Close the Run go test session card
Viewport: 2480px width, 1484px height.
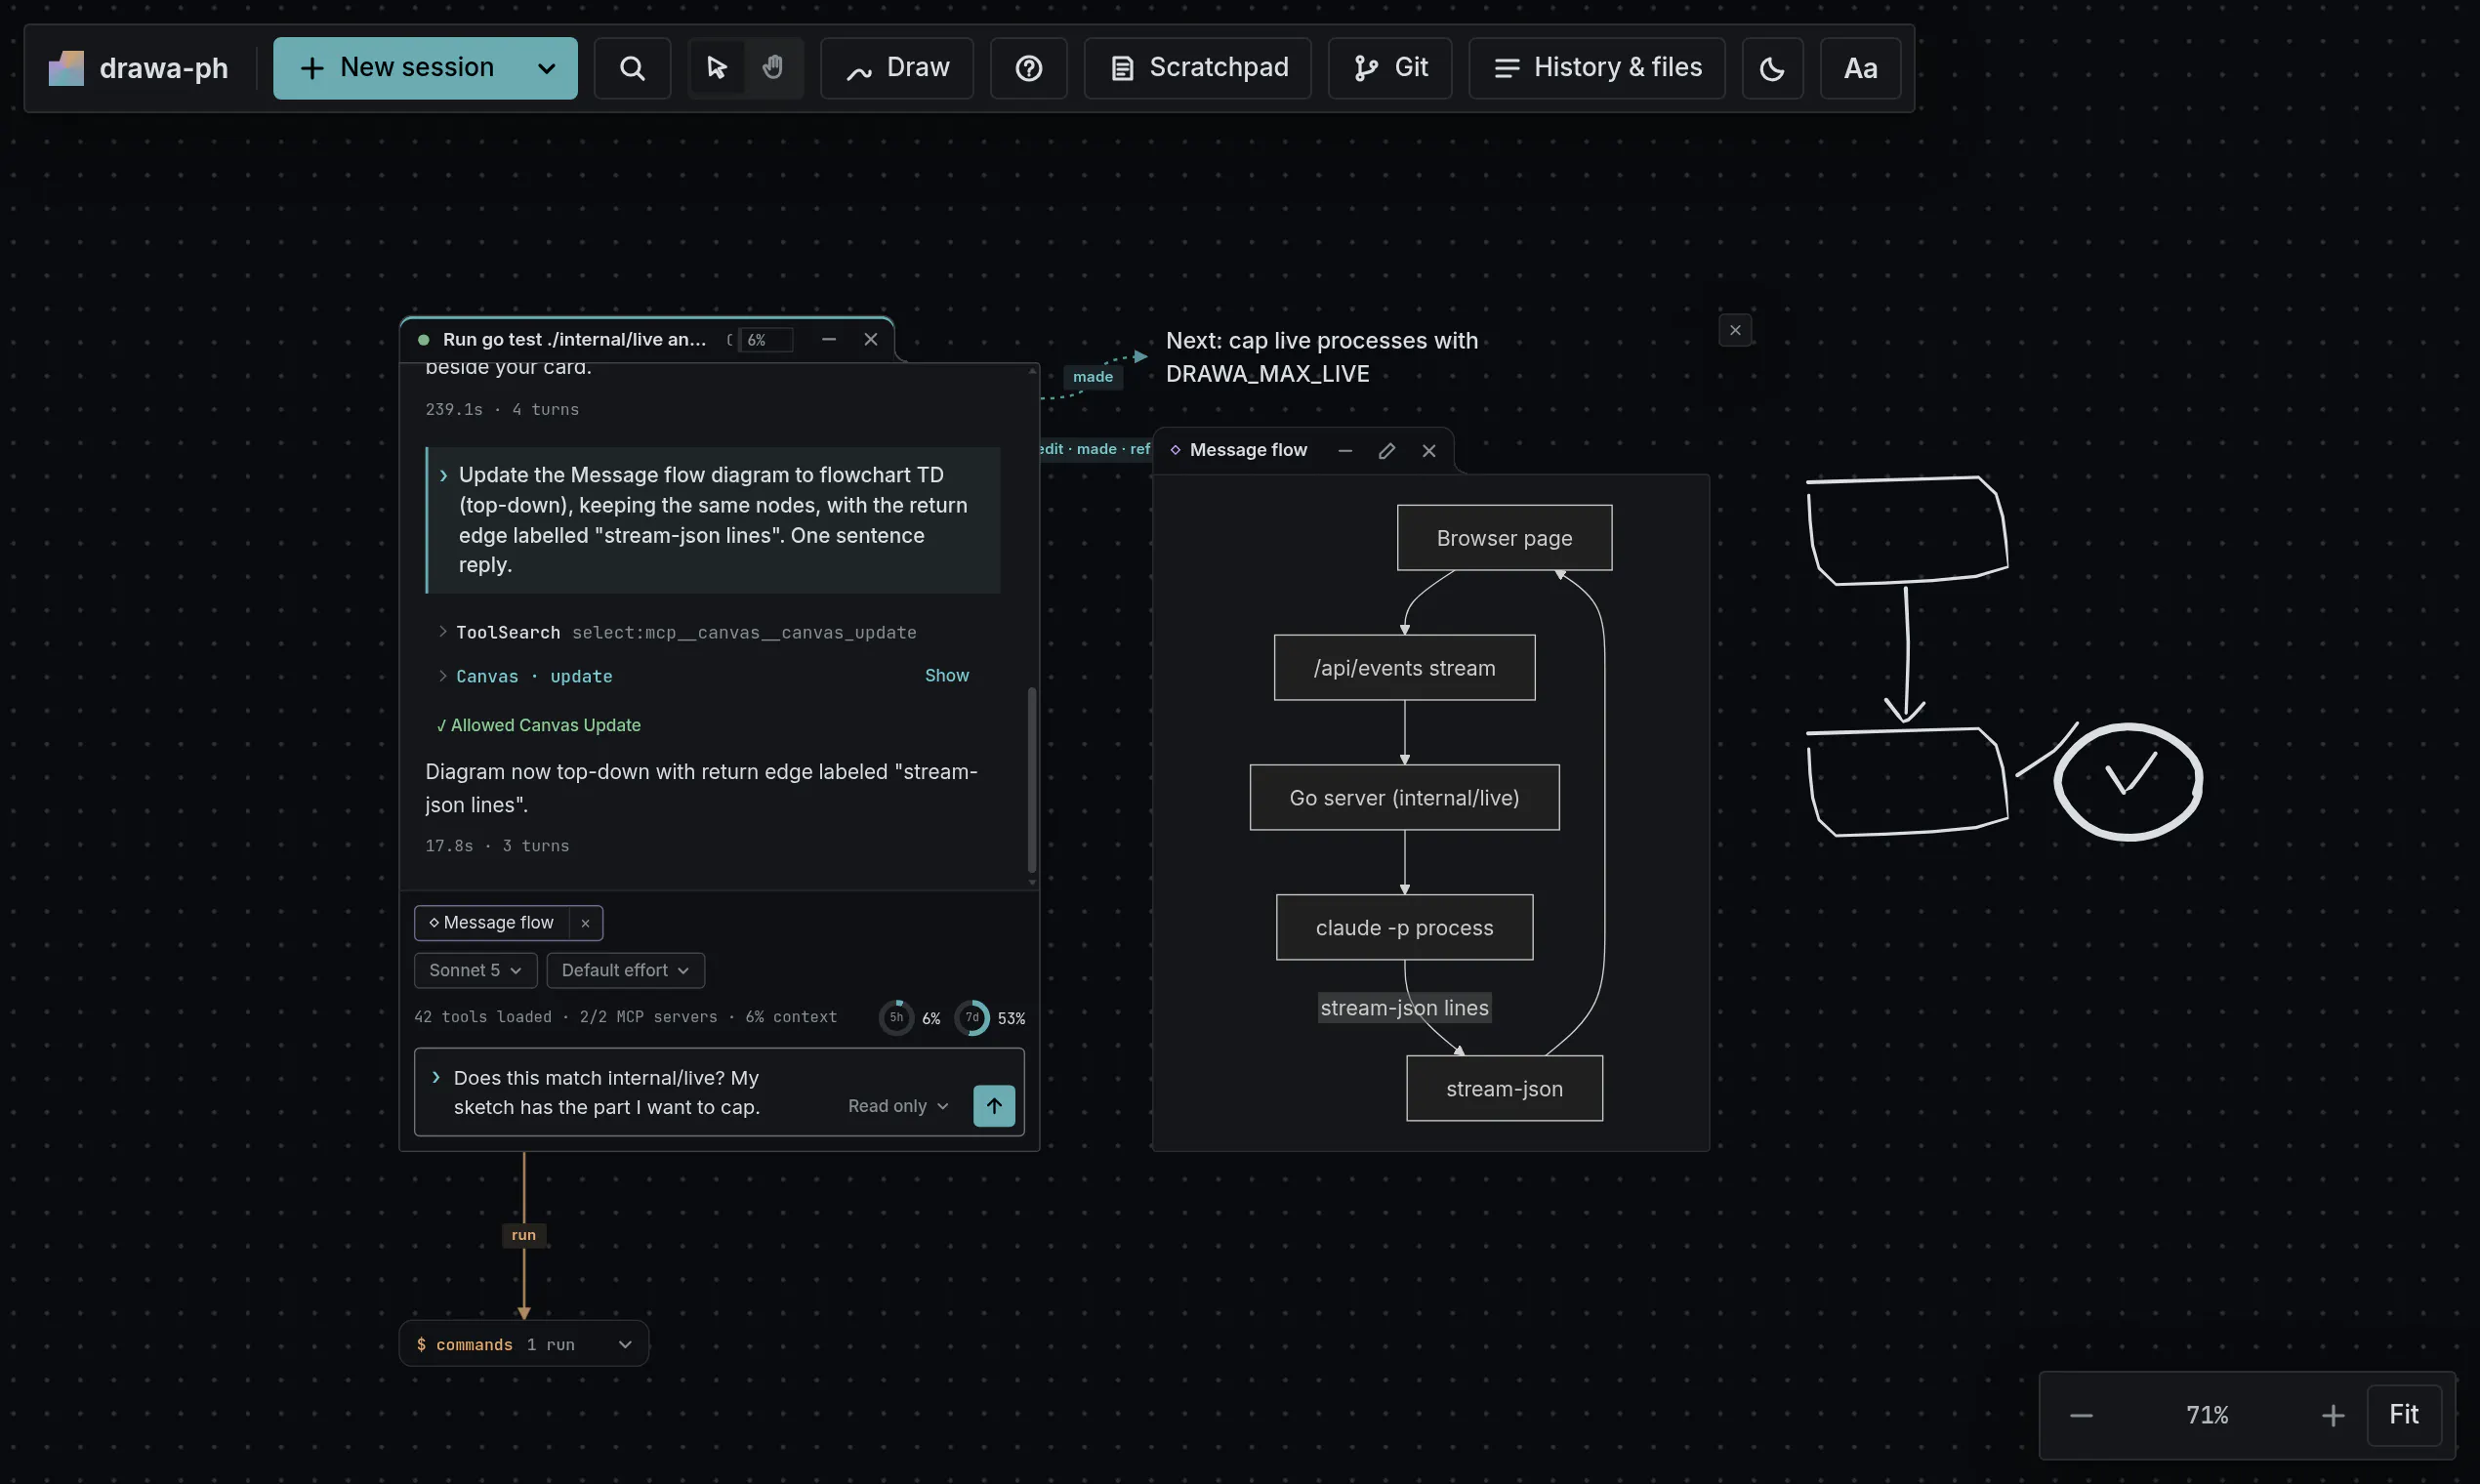(871, 339)
